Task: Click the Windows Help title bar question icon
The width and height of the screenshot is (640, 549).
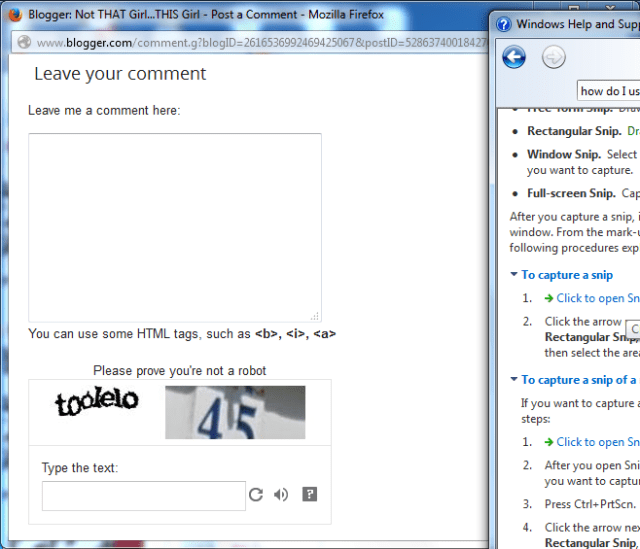Action: coord(504,23)
